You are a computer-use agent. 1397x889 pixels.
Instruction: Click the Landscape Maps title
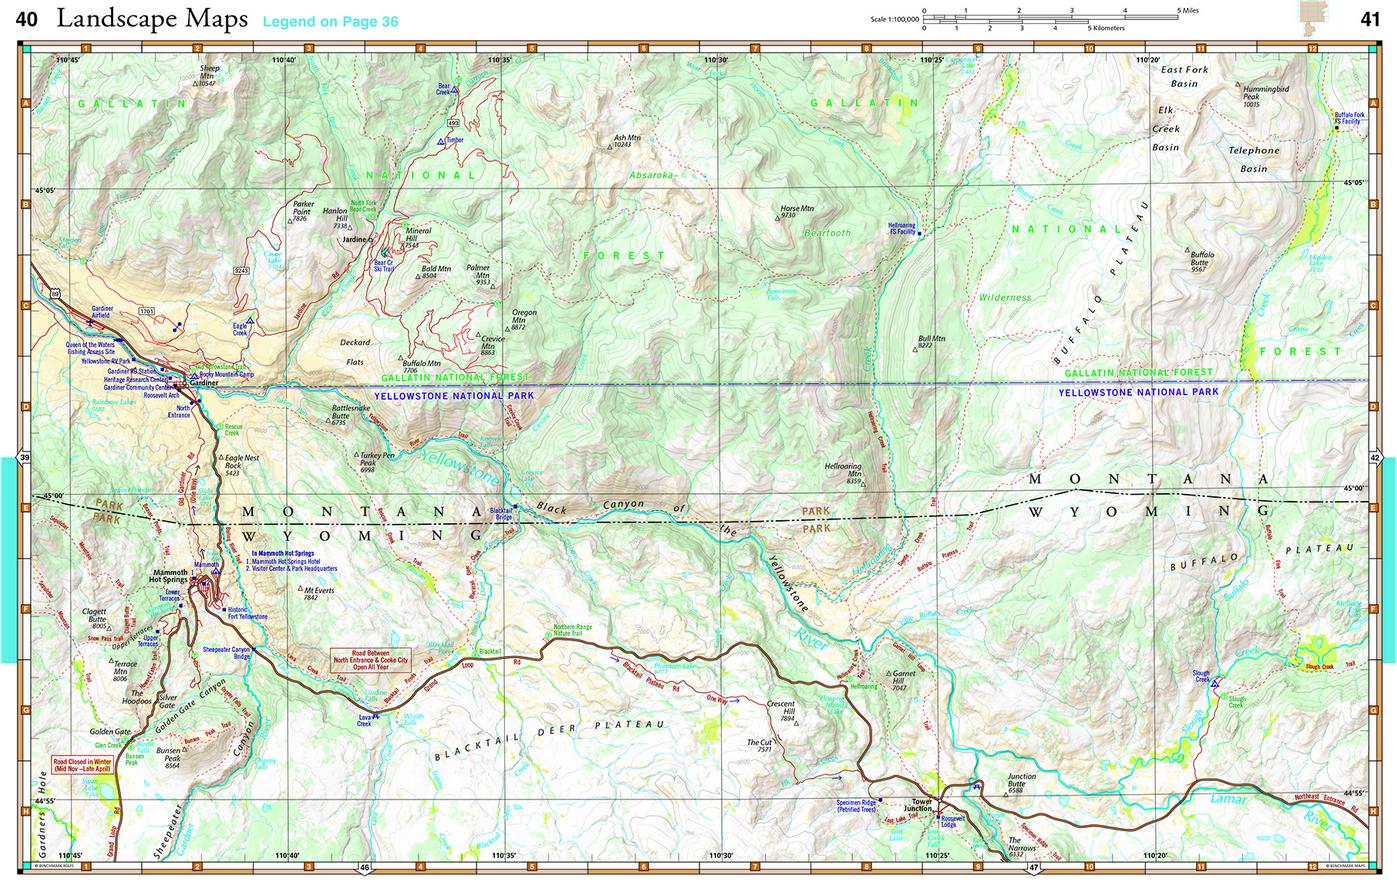[152, 18]
